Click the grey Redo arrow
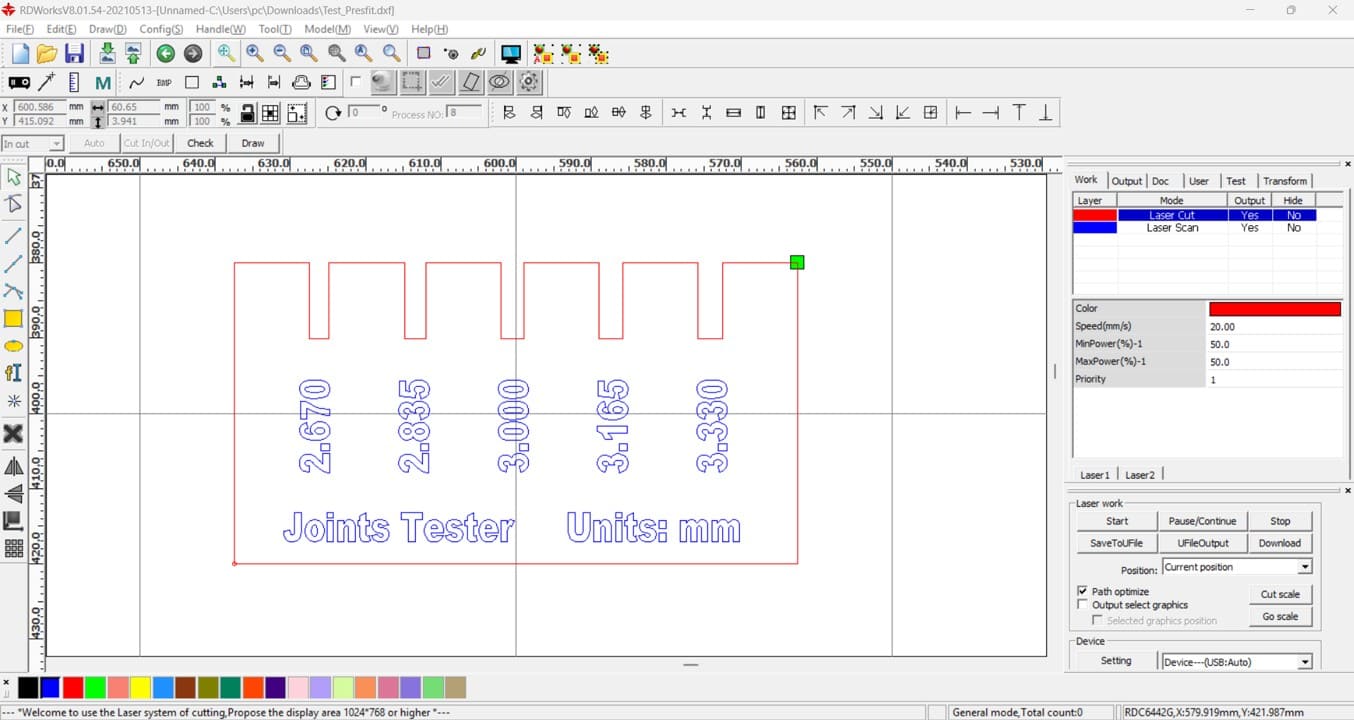The width and height of the screenshot is (1354, 720). tap(192, 54)
